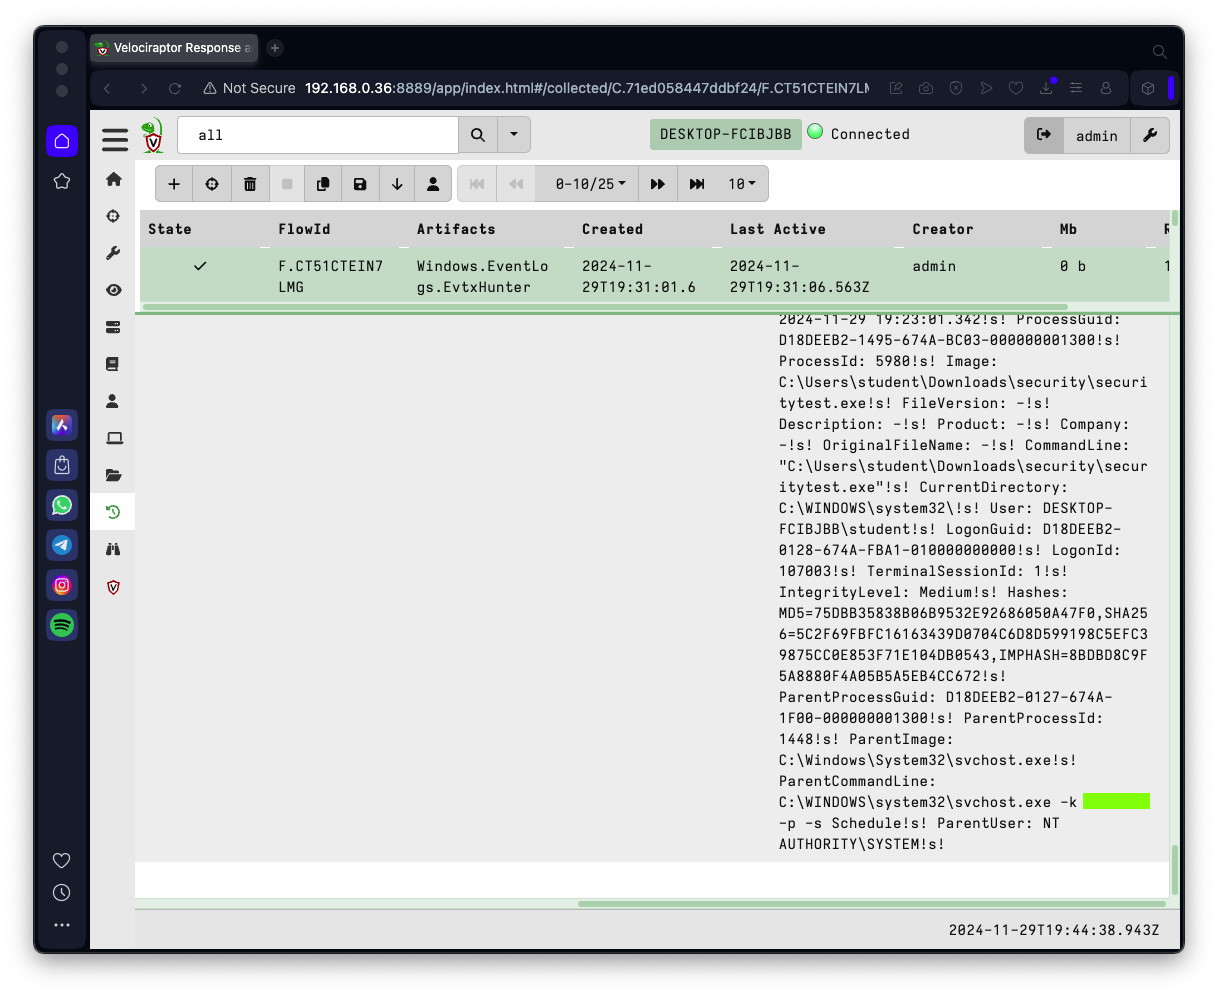Expand the search options dropdown arrow
The width and height of the screenshot is (1218, 995).
click(514, 135)
